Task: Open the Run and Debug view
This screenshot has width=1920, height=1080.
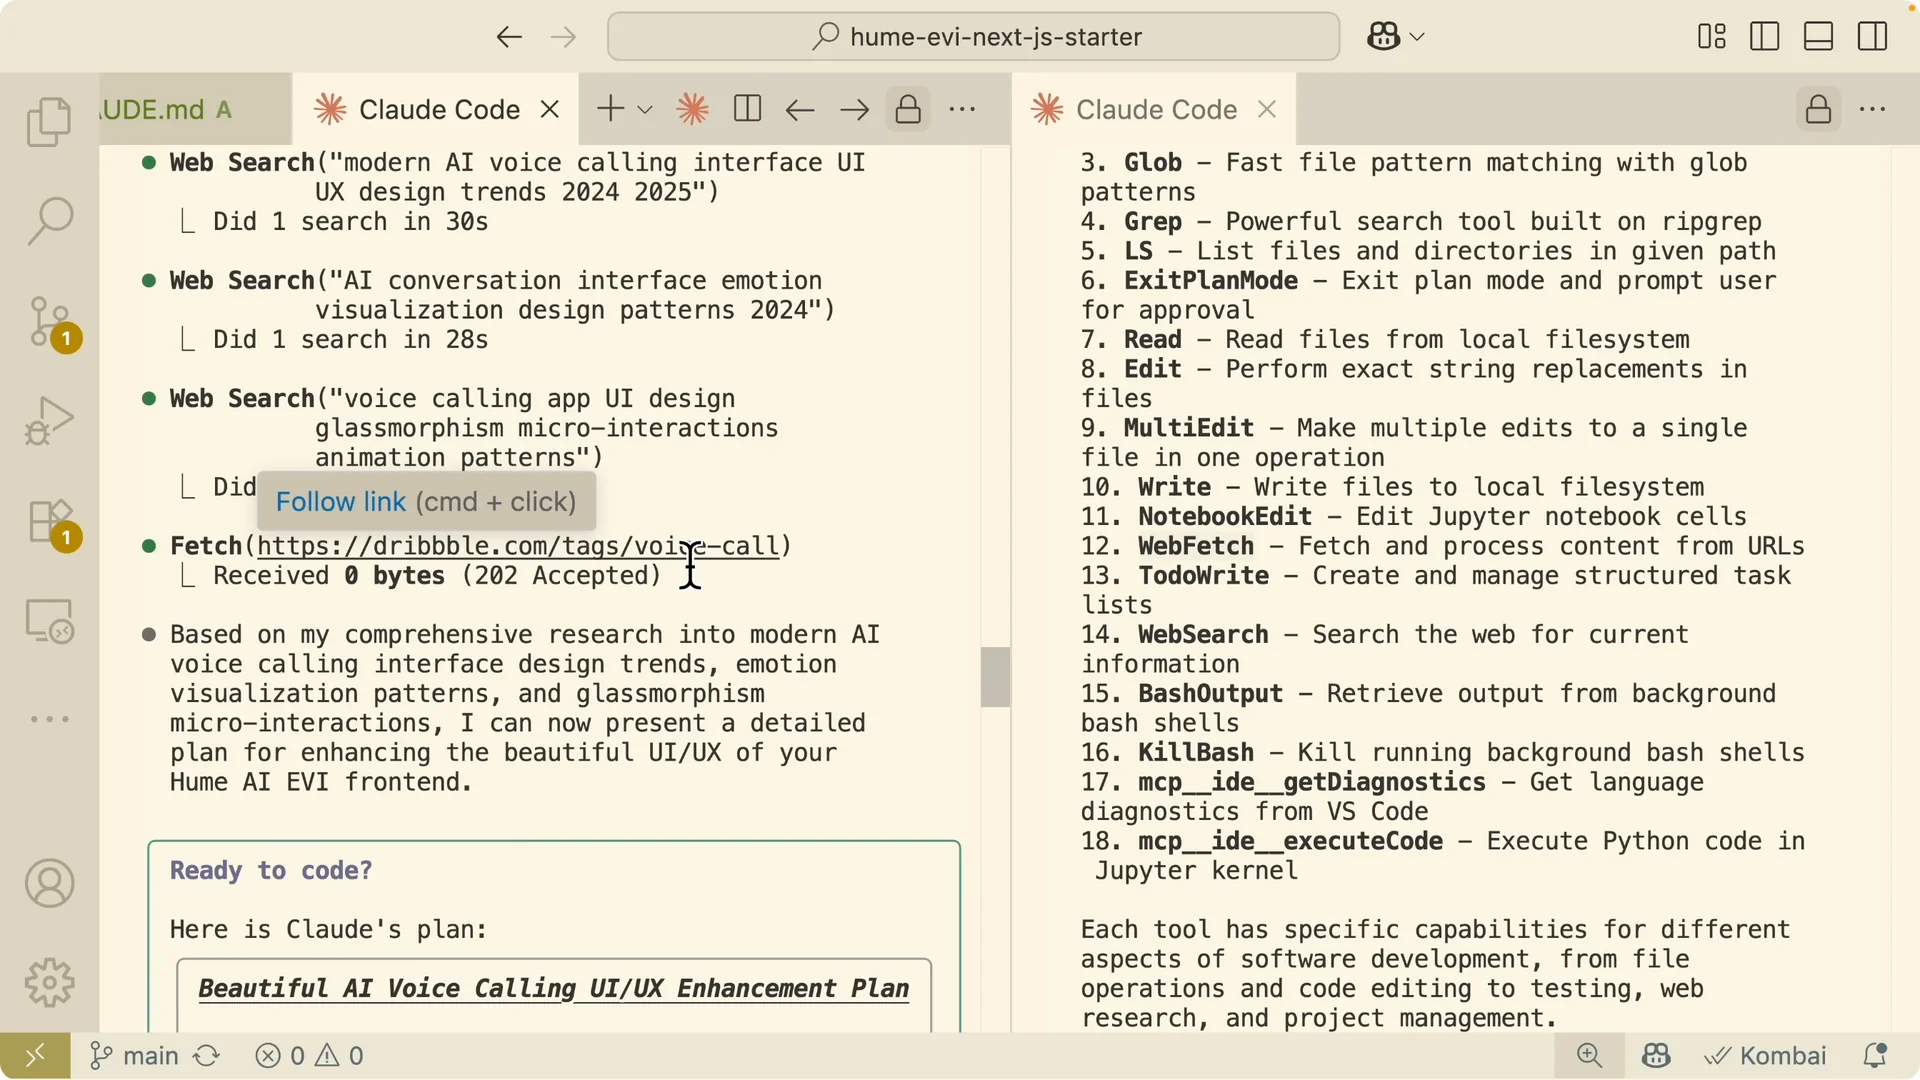Action: point(49,421)
